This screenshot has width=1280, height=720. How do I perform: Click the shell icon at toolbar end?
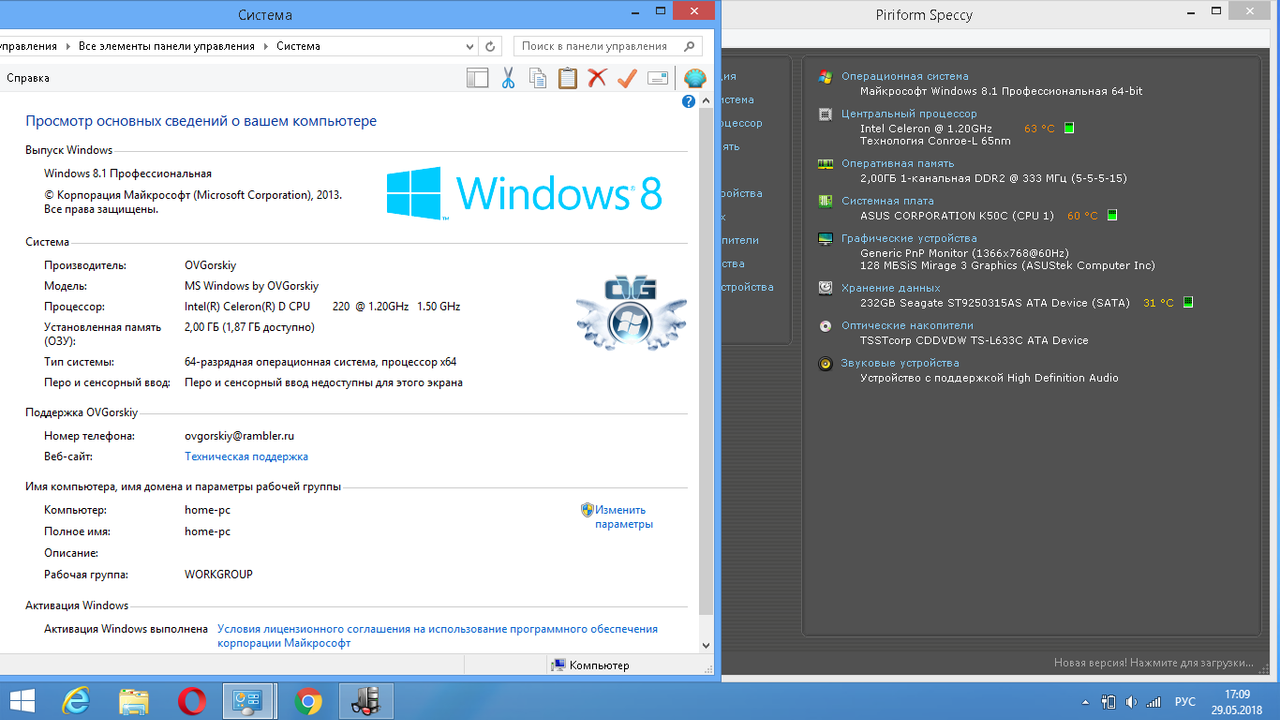[x=695, y=78]
